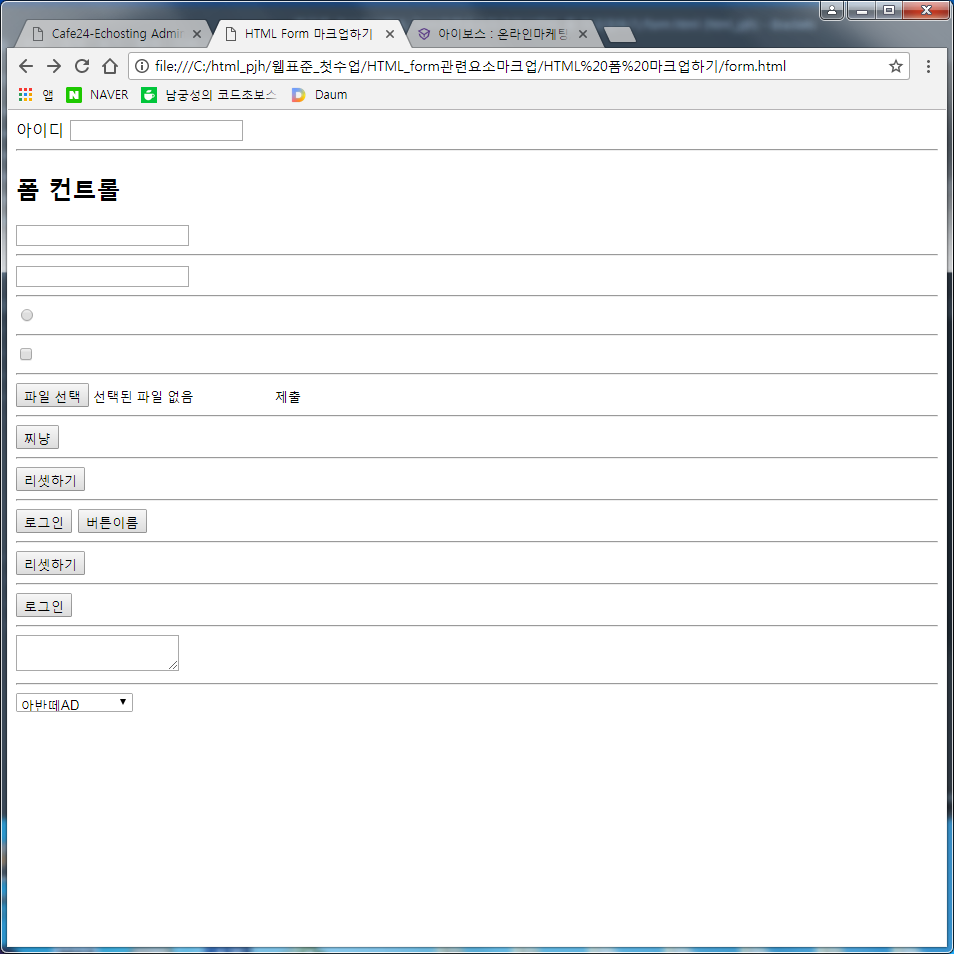Go back using the browser back arrow
Screen dimensions: 954x954
[x=26, y=66]
